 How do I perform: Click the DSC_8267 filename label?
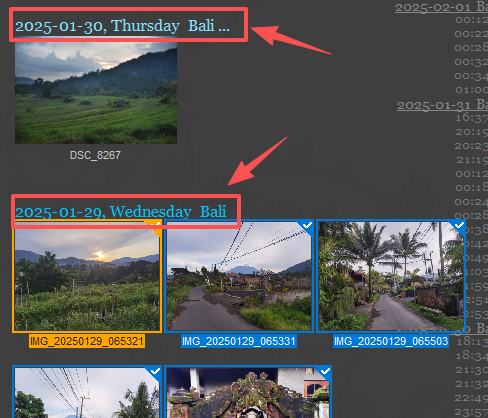click(95, 155)
